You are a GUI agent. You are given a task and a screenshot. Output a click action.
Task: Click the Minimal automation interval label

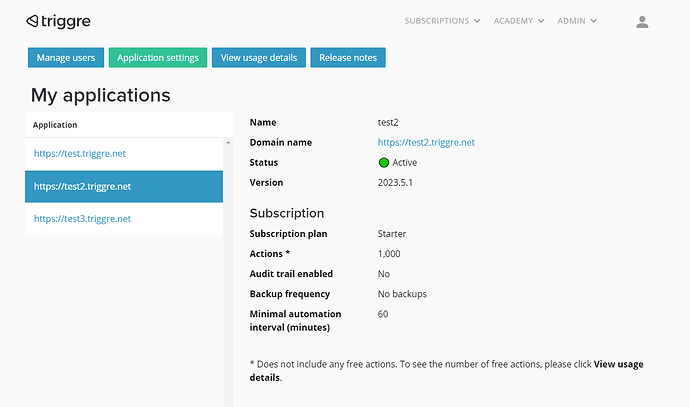295,321
